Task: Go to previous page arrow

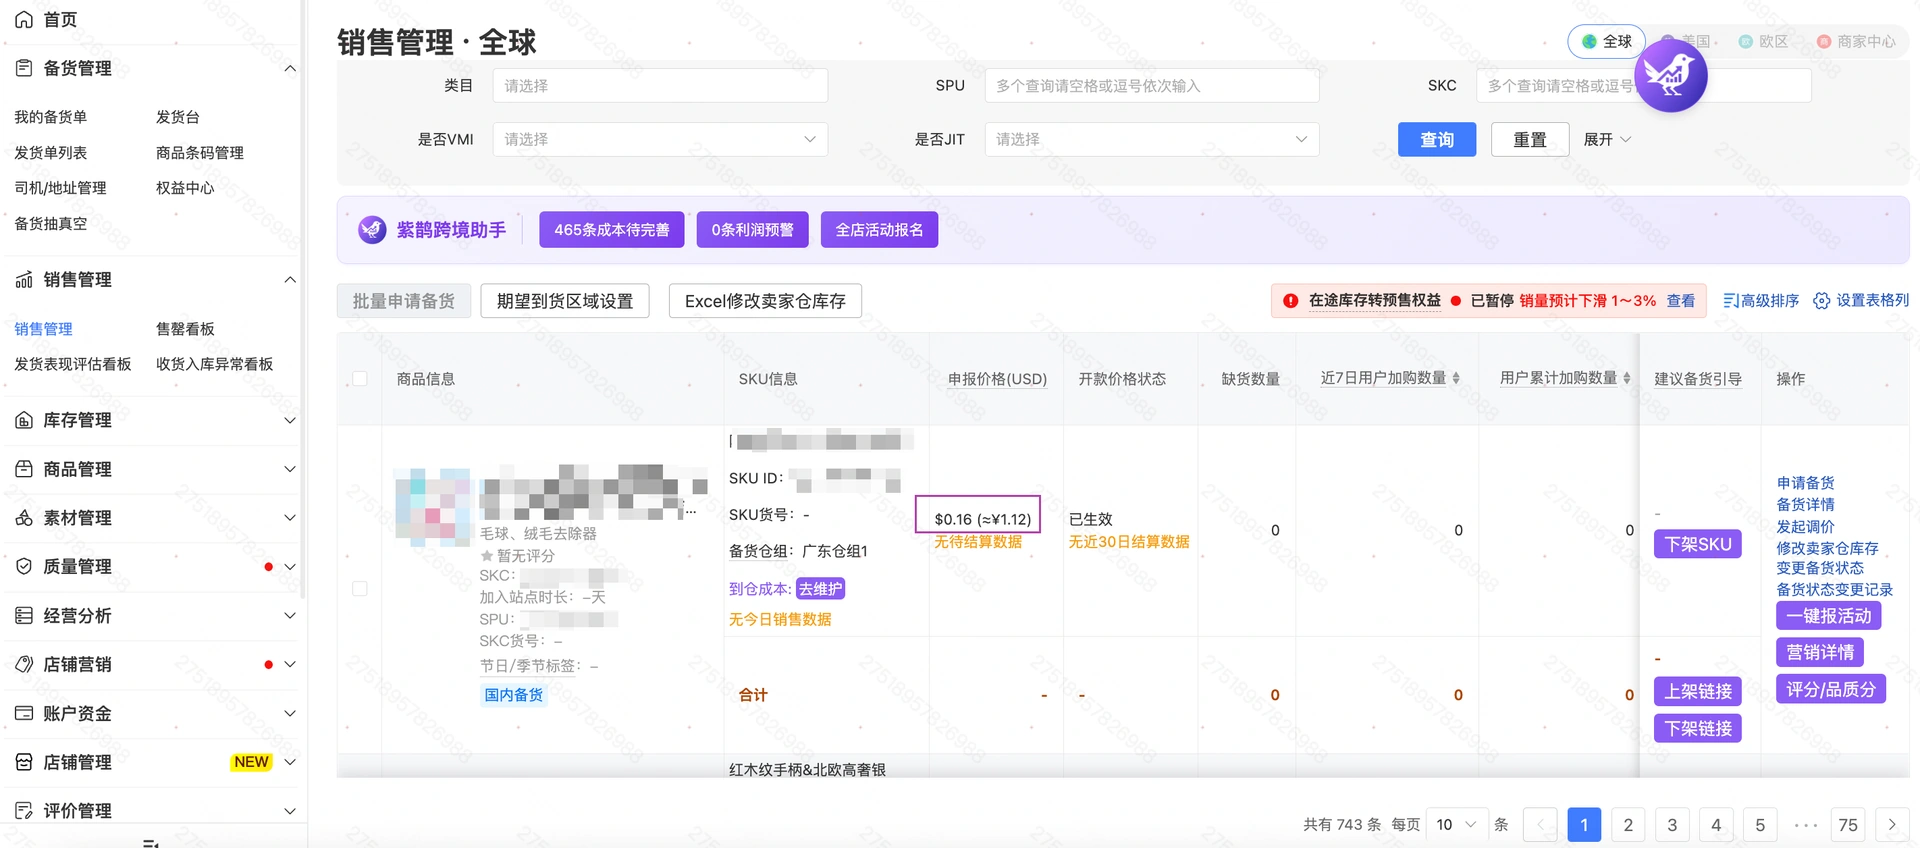Action: pos(1540,824)
